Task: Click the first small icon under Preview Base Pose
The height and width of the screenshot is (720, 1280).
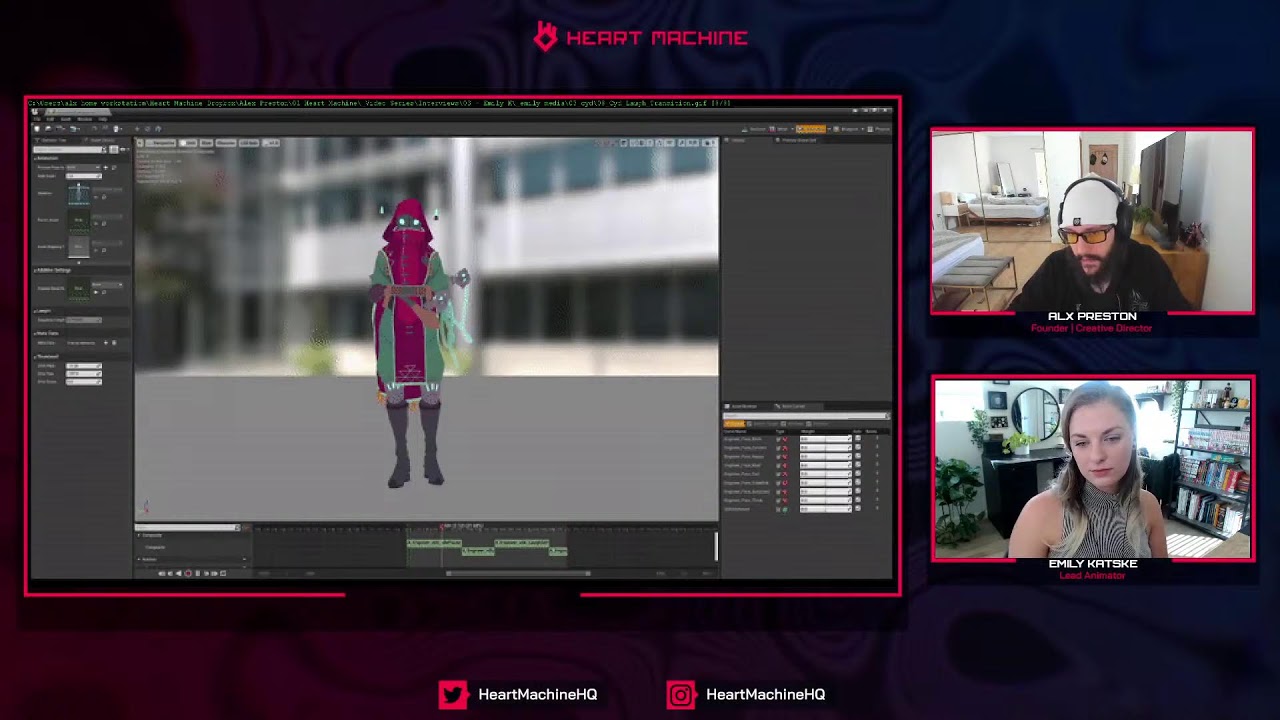Action: coord(96,292)
